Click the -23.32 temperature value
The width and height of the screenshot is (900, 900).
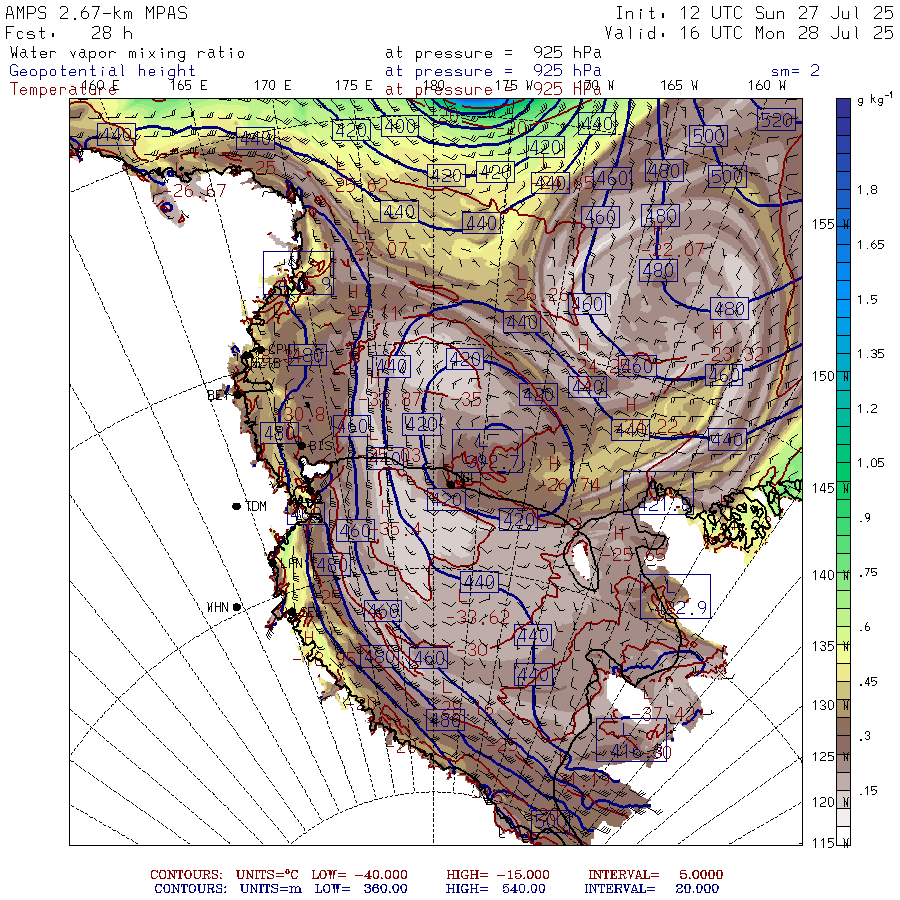733,354
